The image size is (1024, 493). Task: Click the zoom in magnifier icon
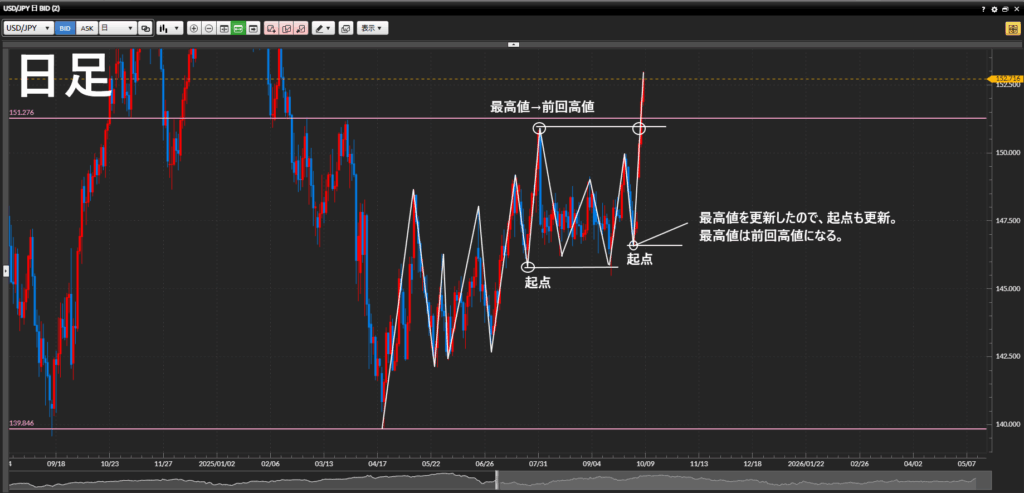pyautogui.click(x=194, y=28)
